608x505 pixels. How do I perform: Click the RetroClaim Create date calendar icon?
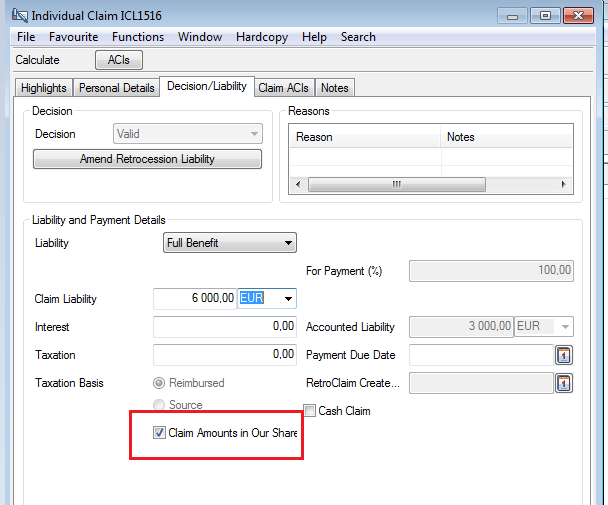tap(563, 383)
